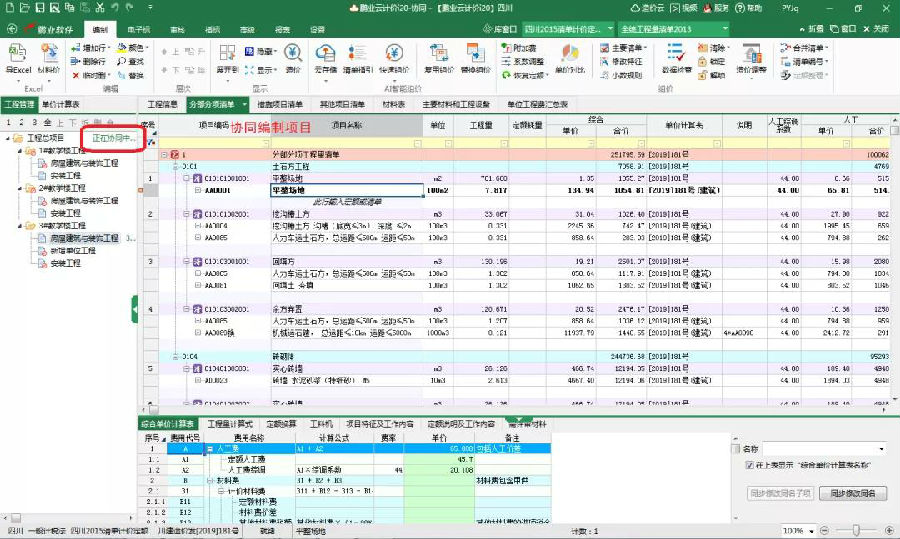Click the 快速组价 quick pricing icon
Viewport: 900px width, 539px height.
coord(394,54)
